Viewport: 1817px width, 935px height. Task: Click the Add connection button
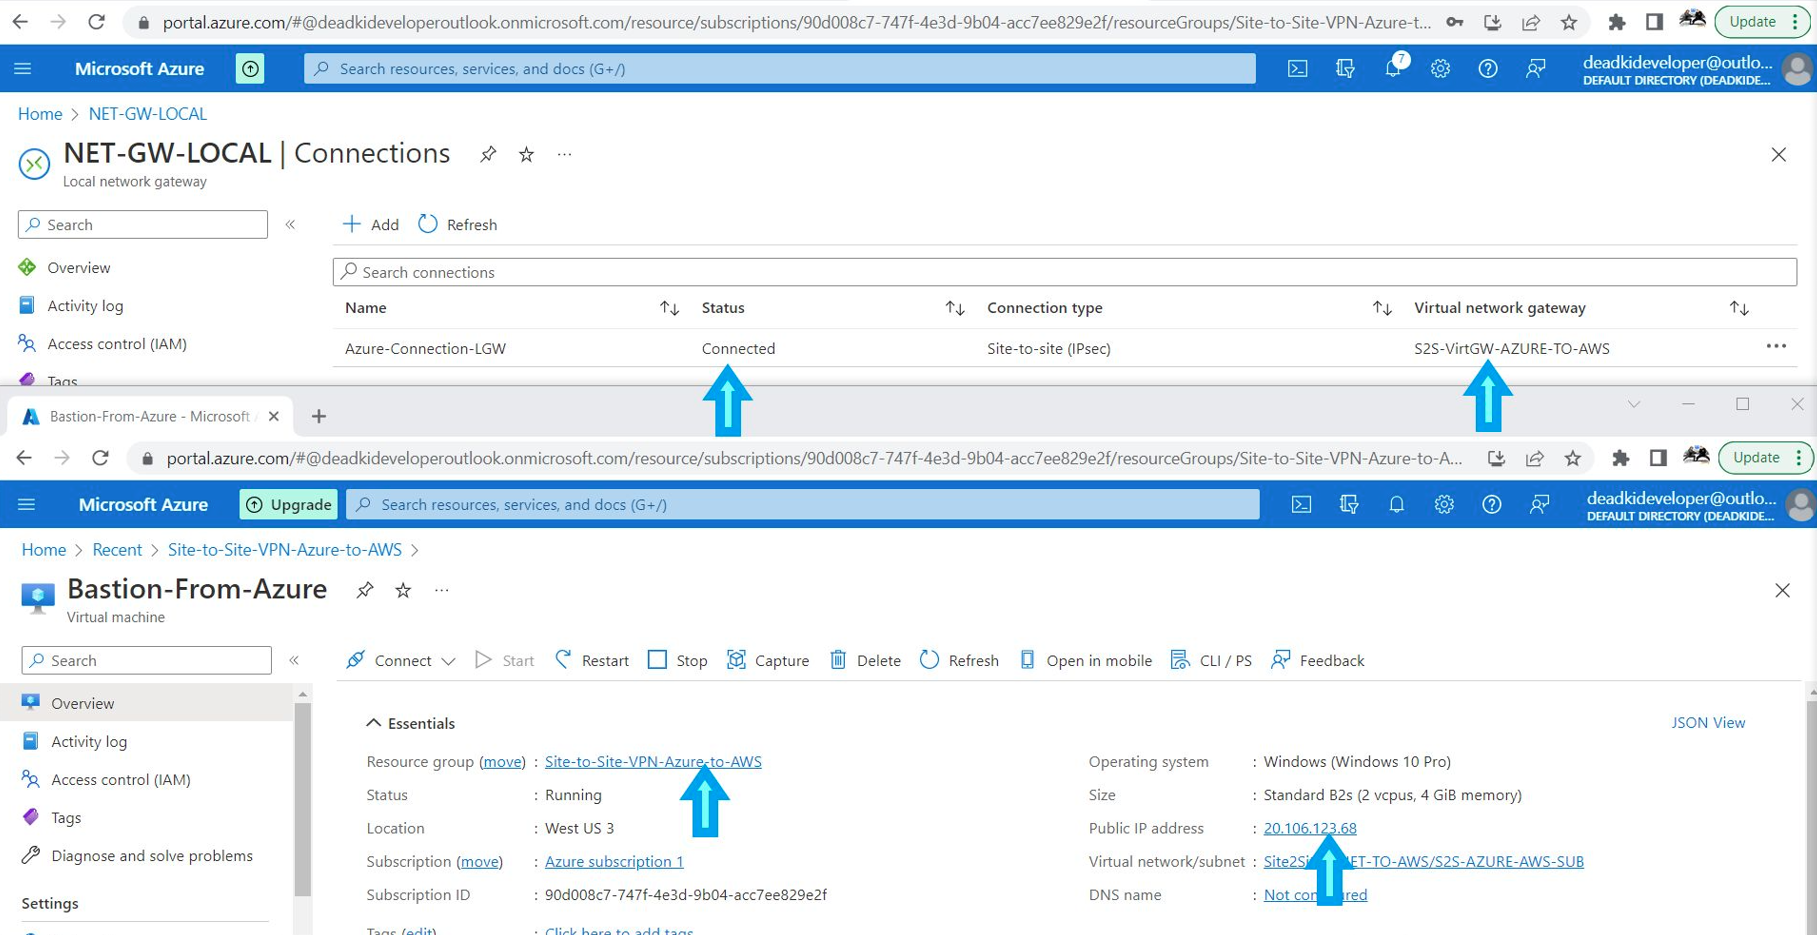(x=371, y=224)
